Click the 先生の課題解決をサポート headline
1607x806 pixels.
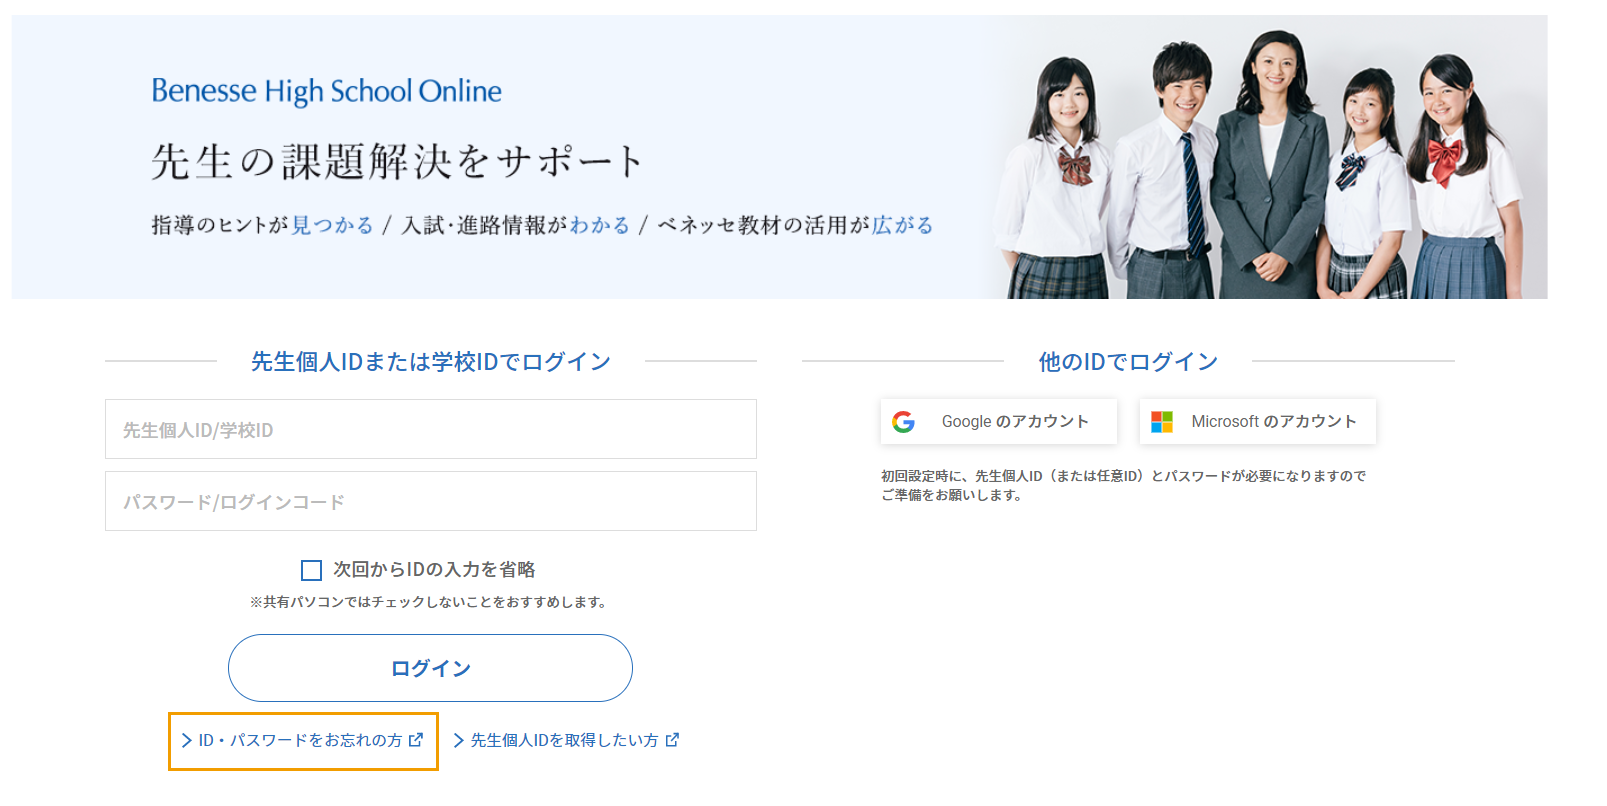point(397,161)
